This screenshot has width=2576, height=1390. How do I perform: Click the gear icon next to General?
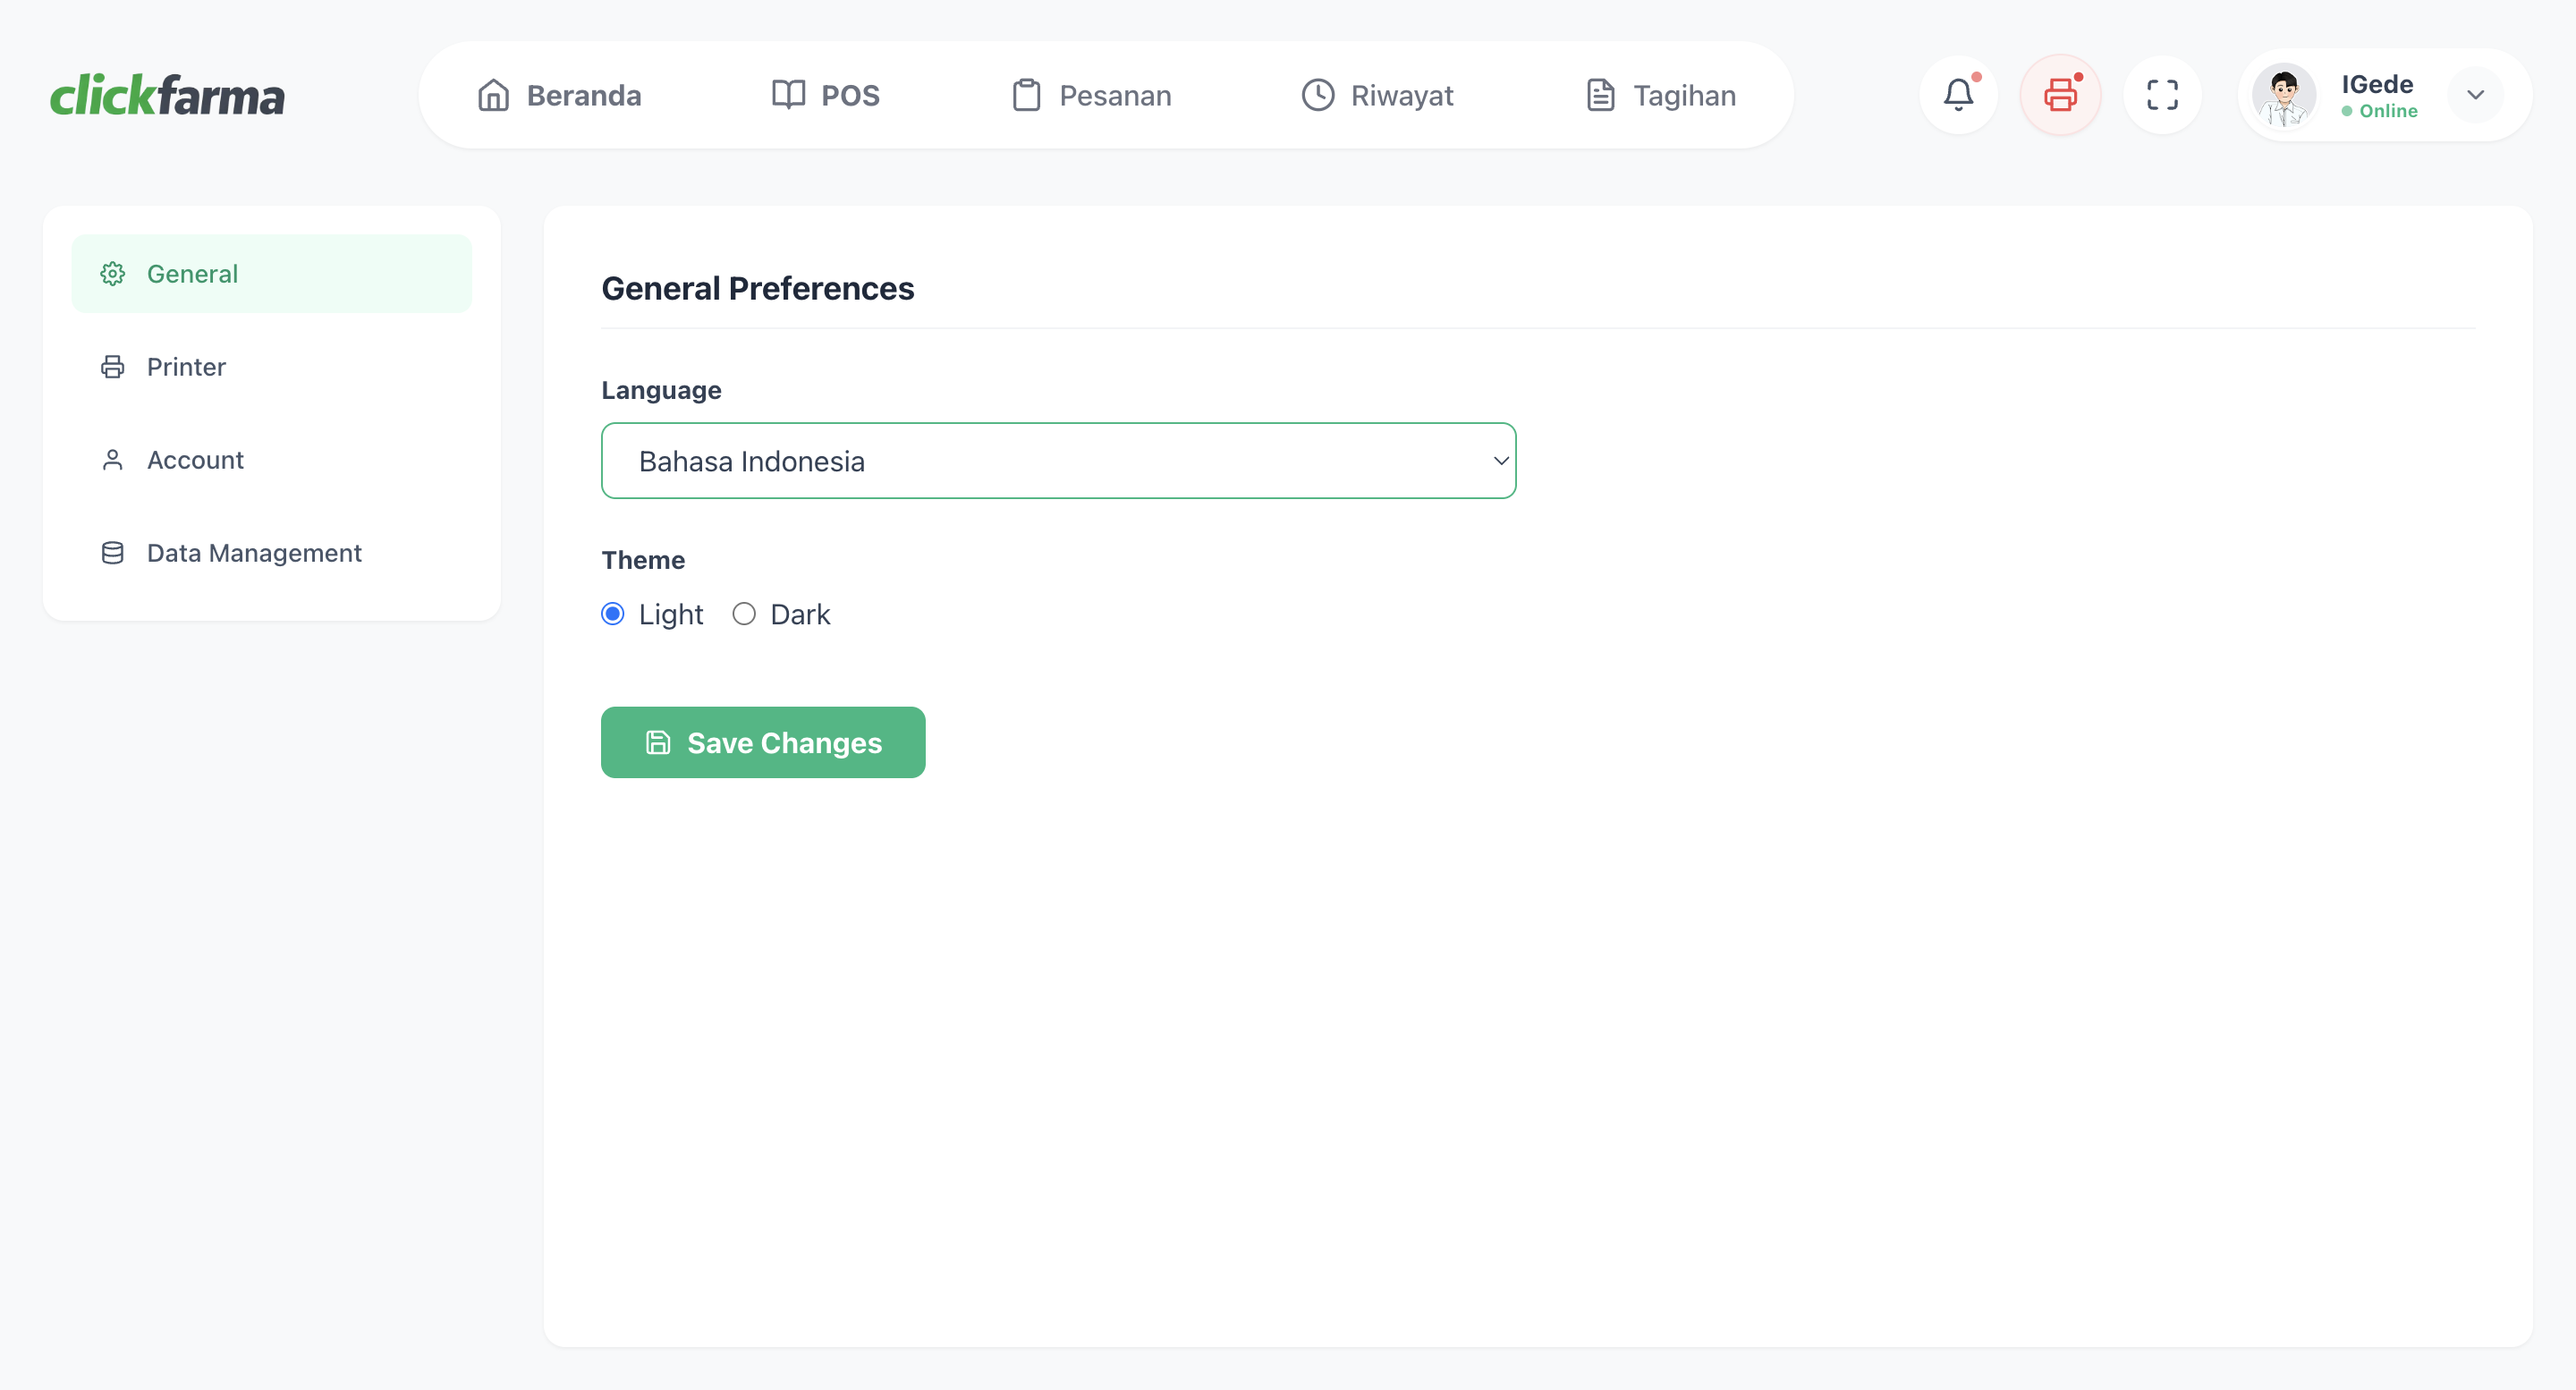[112, 273]
